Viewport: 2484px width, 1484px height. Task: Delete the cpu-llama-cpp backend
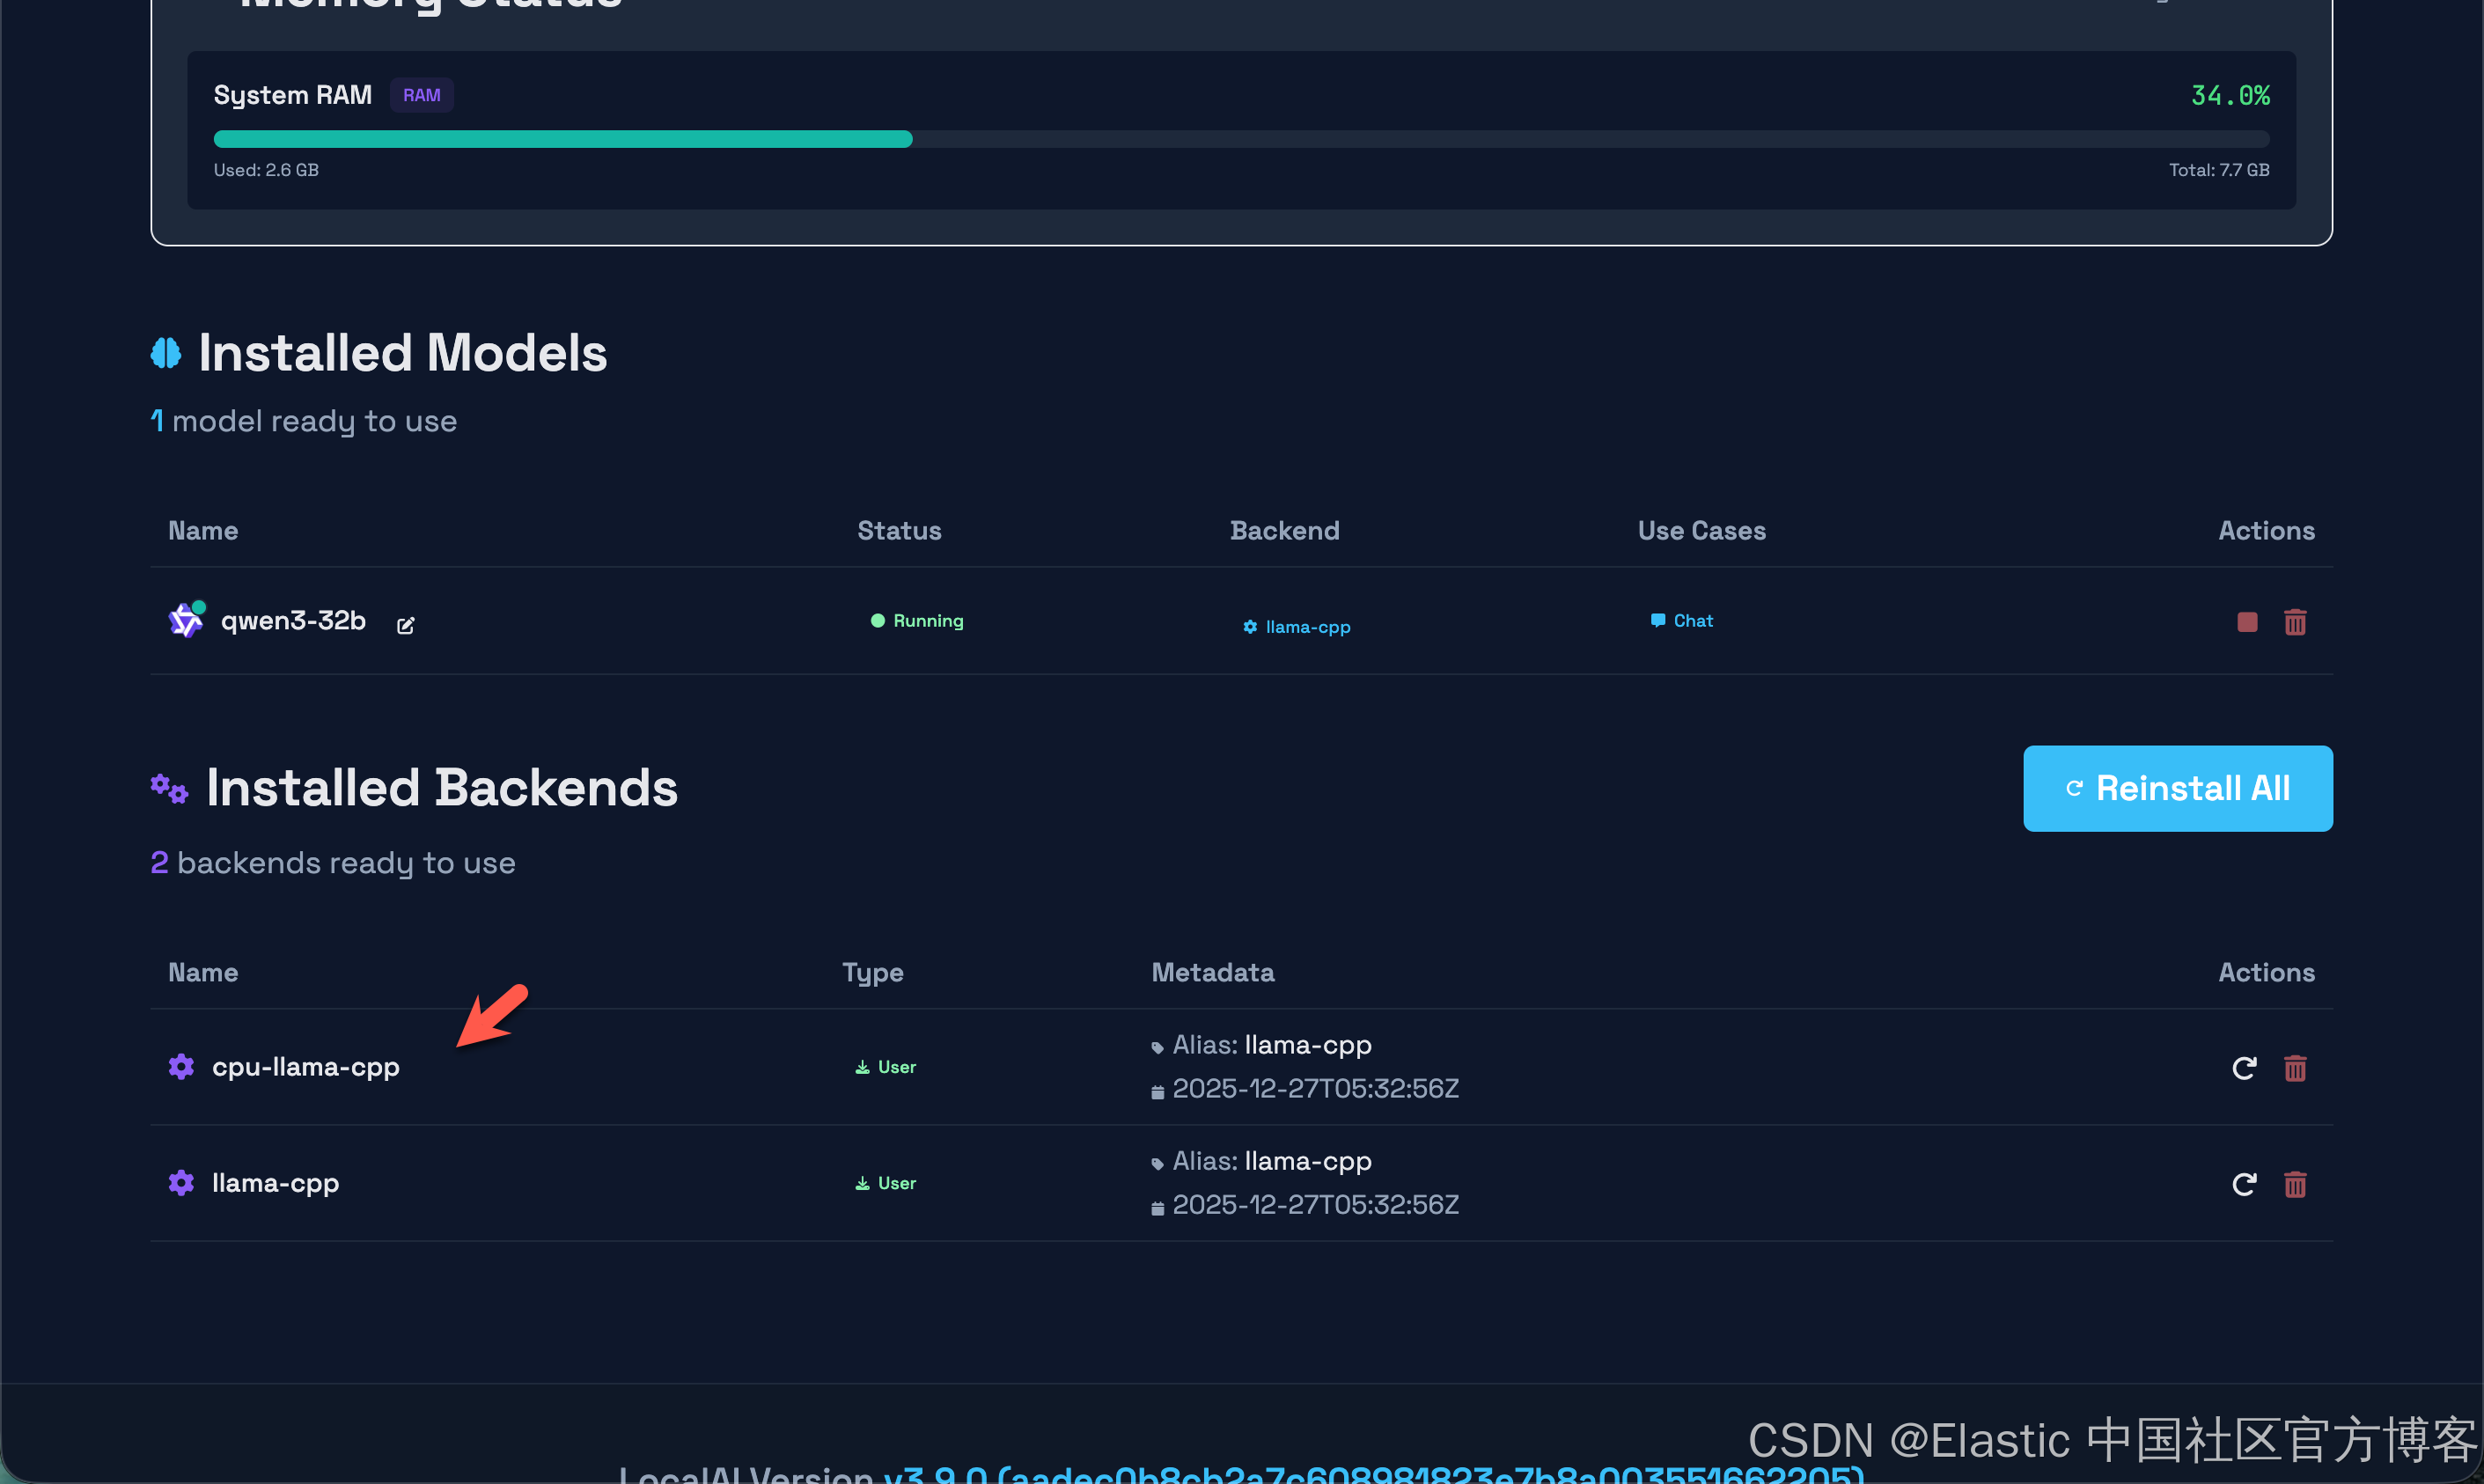(x=2295, y=1068)
